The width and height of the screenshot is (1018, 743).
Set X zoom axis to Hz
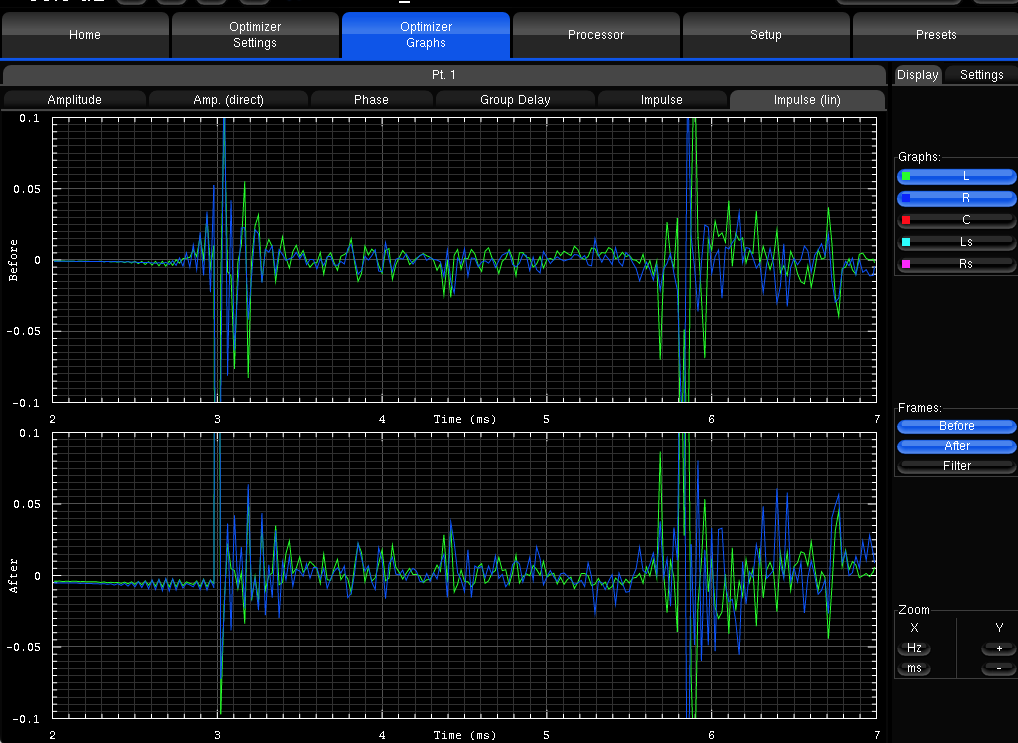(x=914, y=648)
